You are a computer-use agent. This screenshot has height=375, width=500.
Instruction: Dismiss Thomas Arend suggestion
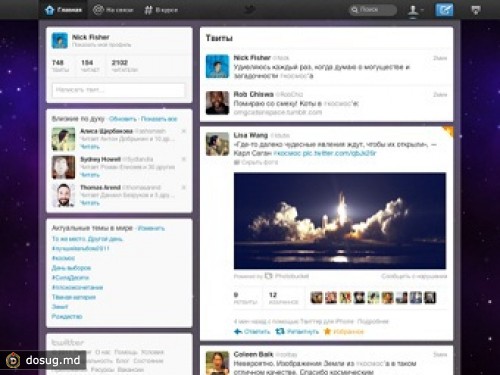pos(183,187)
